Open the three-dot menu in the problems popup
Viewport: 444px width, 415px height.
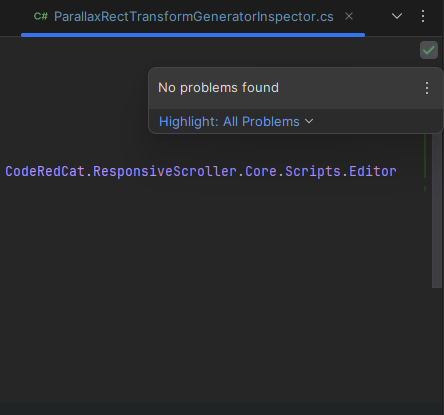click(427, 88)
